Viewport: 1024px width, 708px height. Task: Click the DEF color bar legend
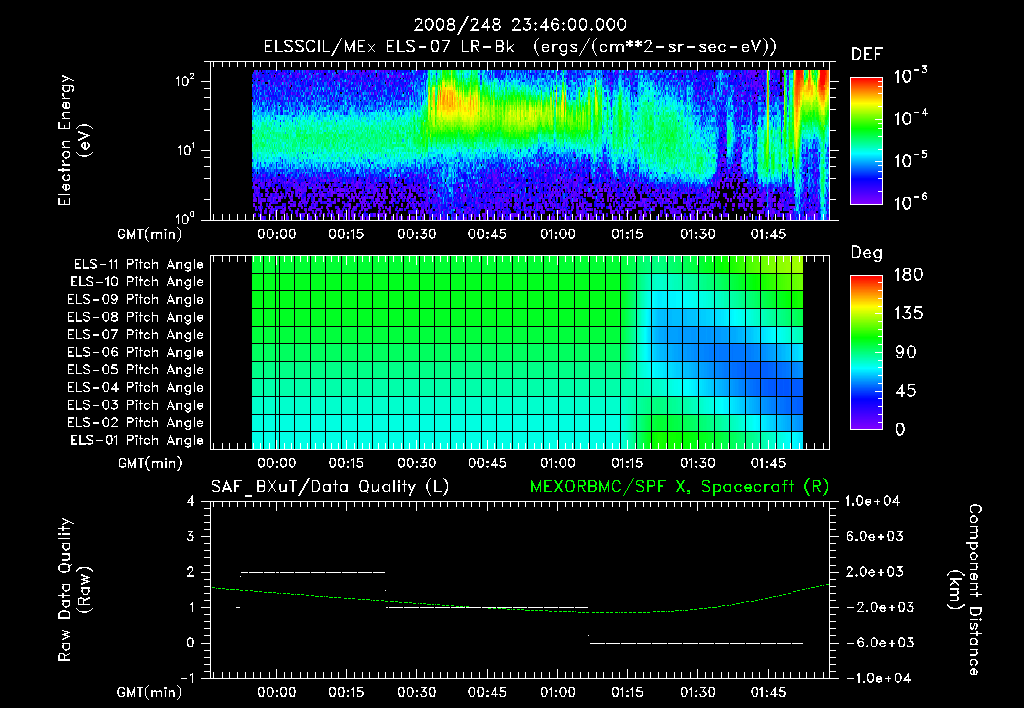[866, 140]
